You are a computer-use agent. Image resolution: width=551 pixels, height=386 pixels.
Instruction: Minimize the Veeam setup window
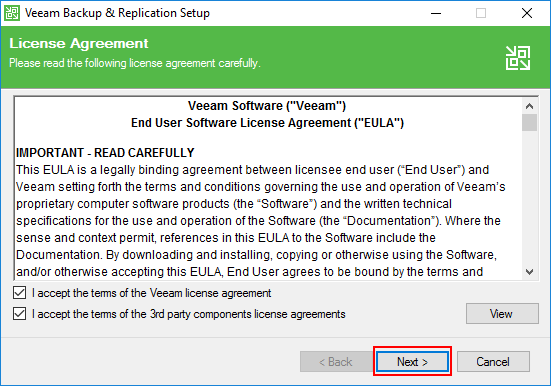pyautogui.click(x=436, y=13)
